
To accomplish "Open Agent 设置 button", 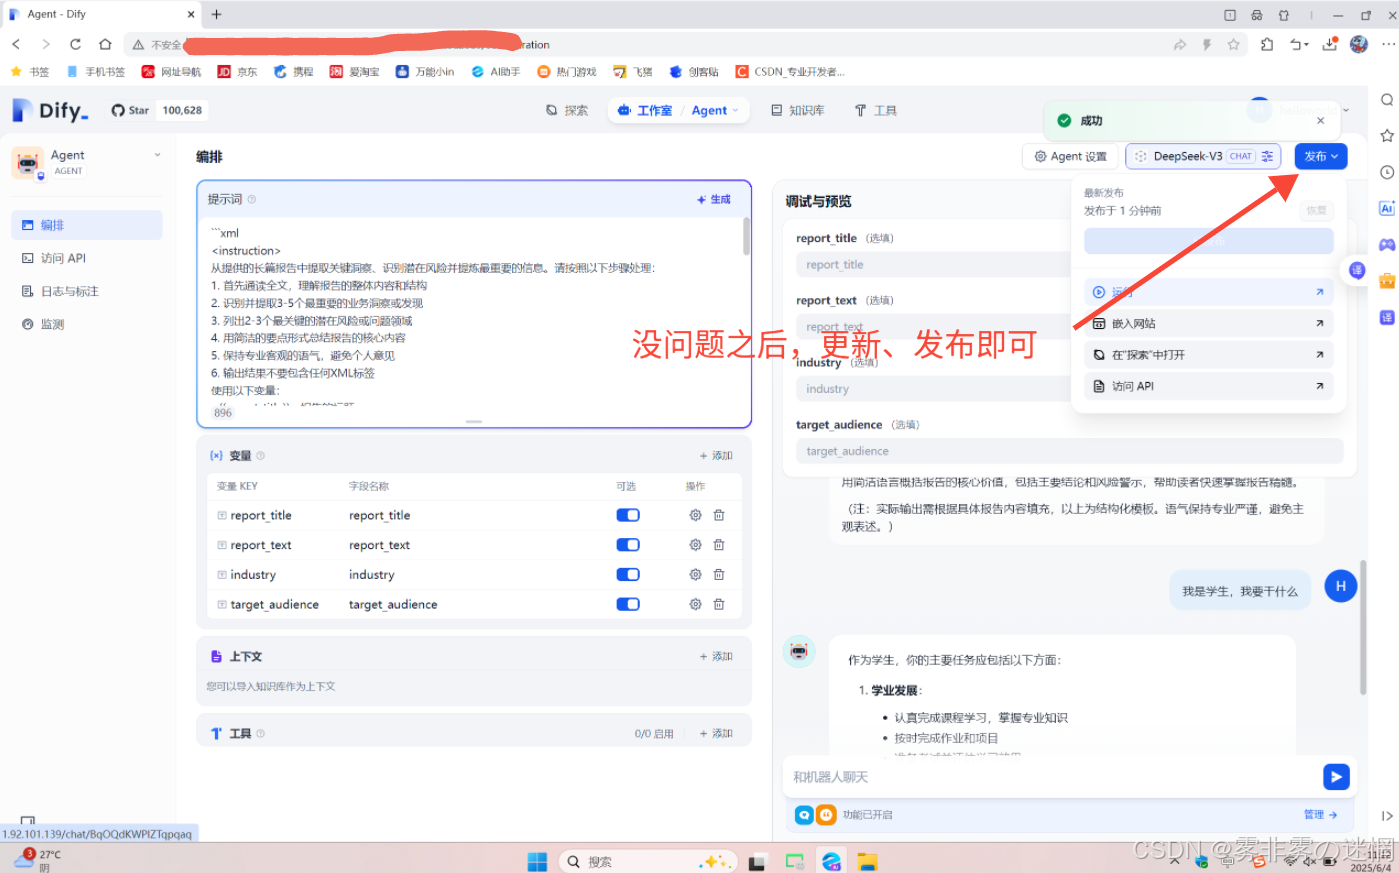I will click(x=1070, y=156).
